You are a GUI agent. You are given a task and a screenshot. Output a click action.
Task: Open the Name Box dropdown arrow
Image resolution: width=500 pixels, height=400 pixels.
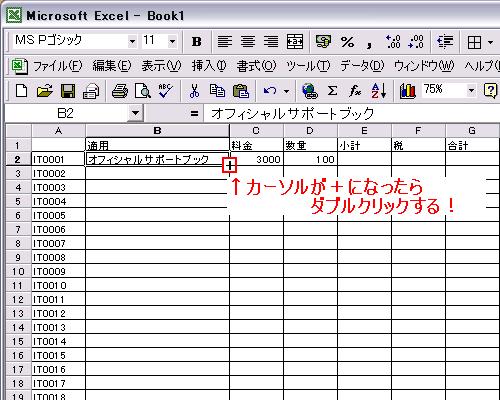(x=135, y=113)
